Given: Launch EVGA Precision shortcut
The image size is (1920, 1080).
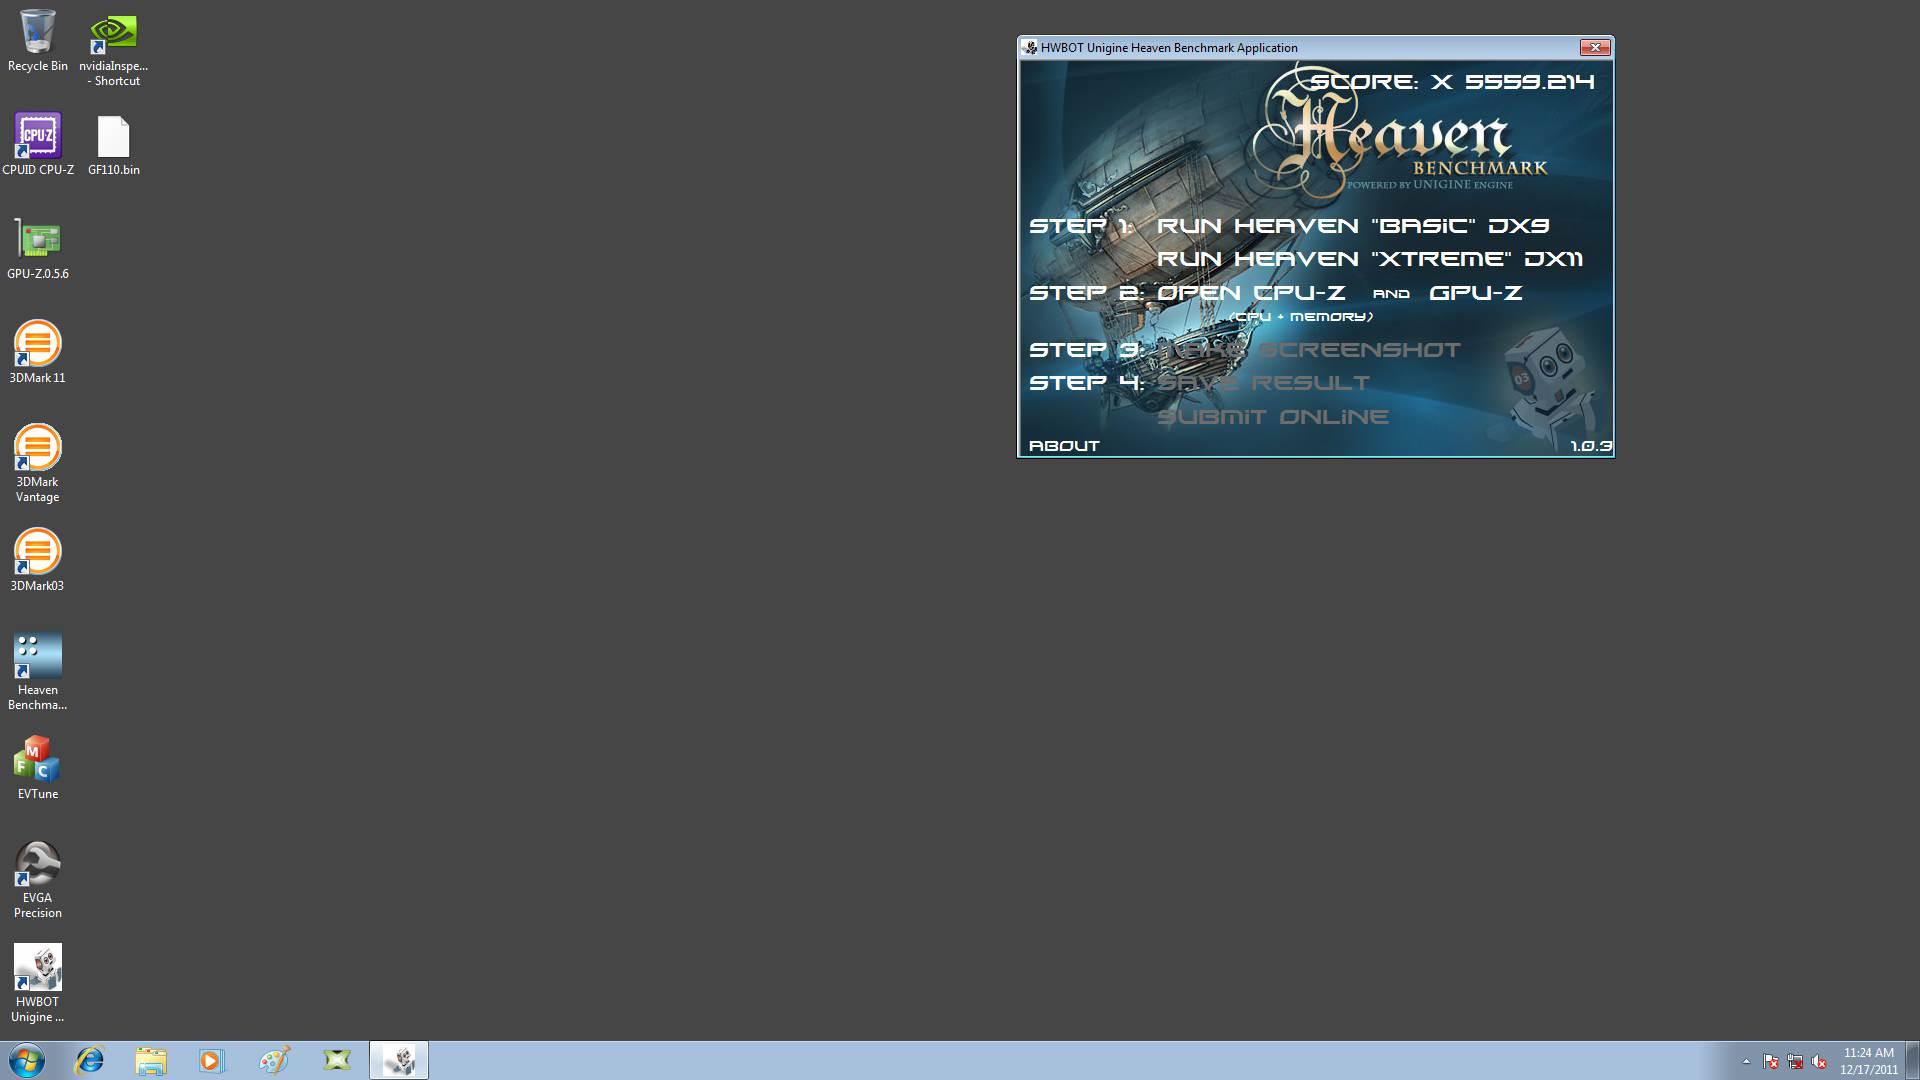Looking at the screenshot, I should tap(38, 880).
